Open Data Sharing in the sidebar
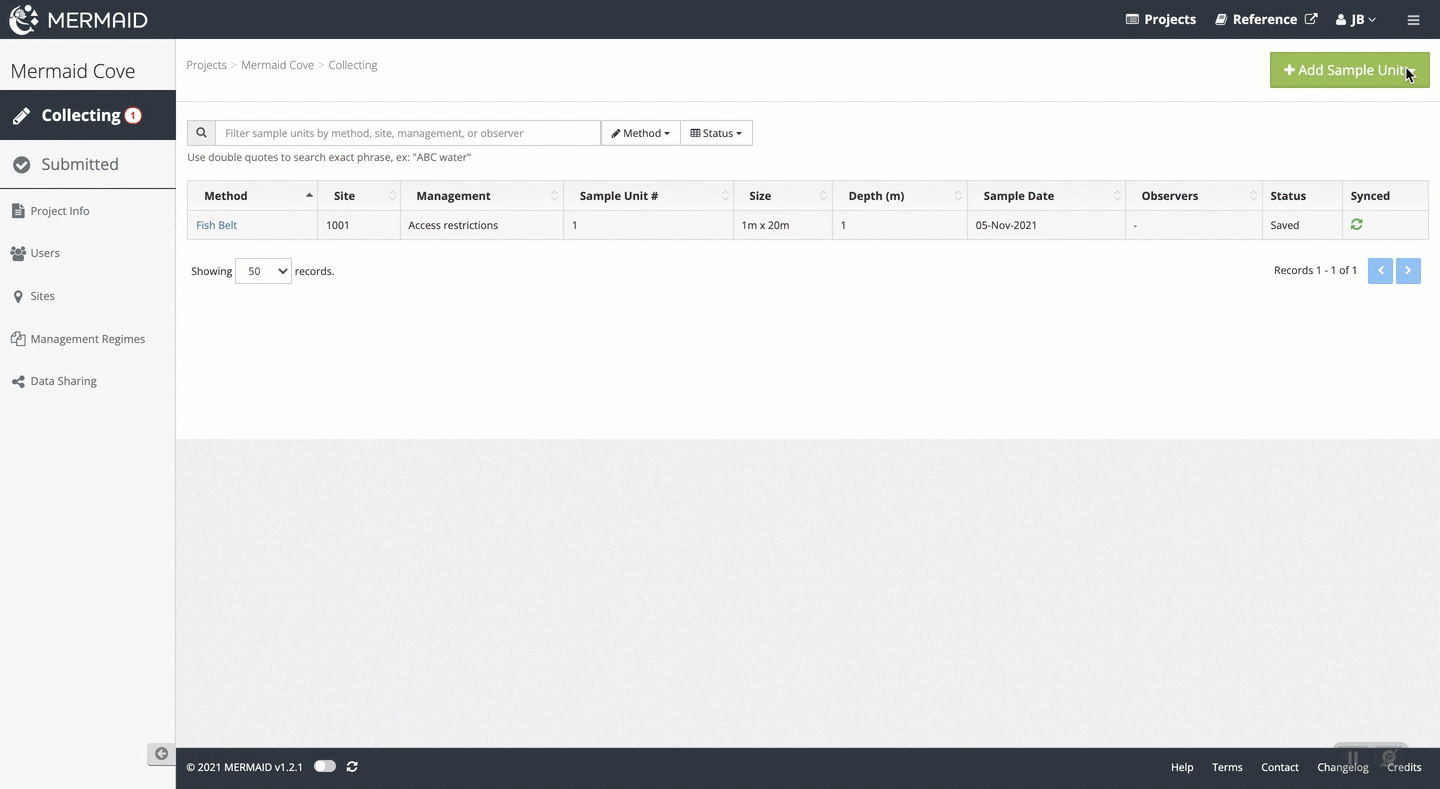 click(63, 381)
